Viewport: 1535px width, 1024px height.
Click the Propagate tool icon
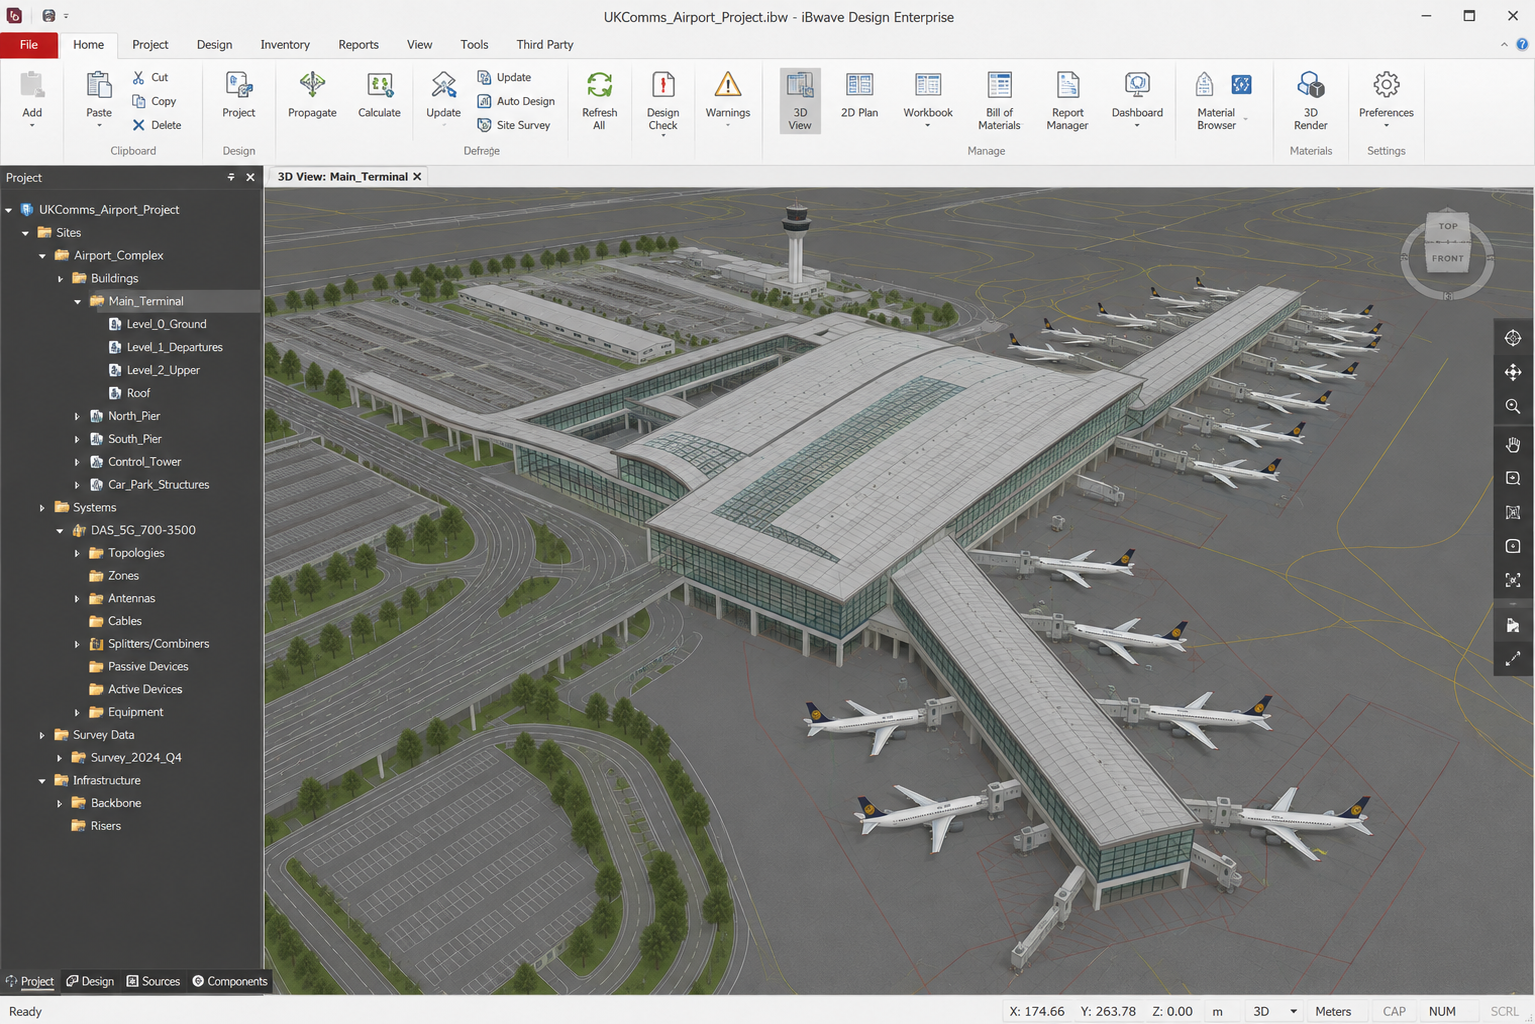(312, 85)
